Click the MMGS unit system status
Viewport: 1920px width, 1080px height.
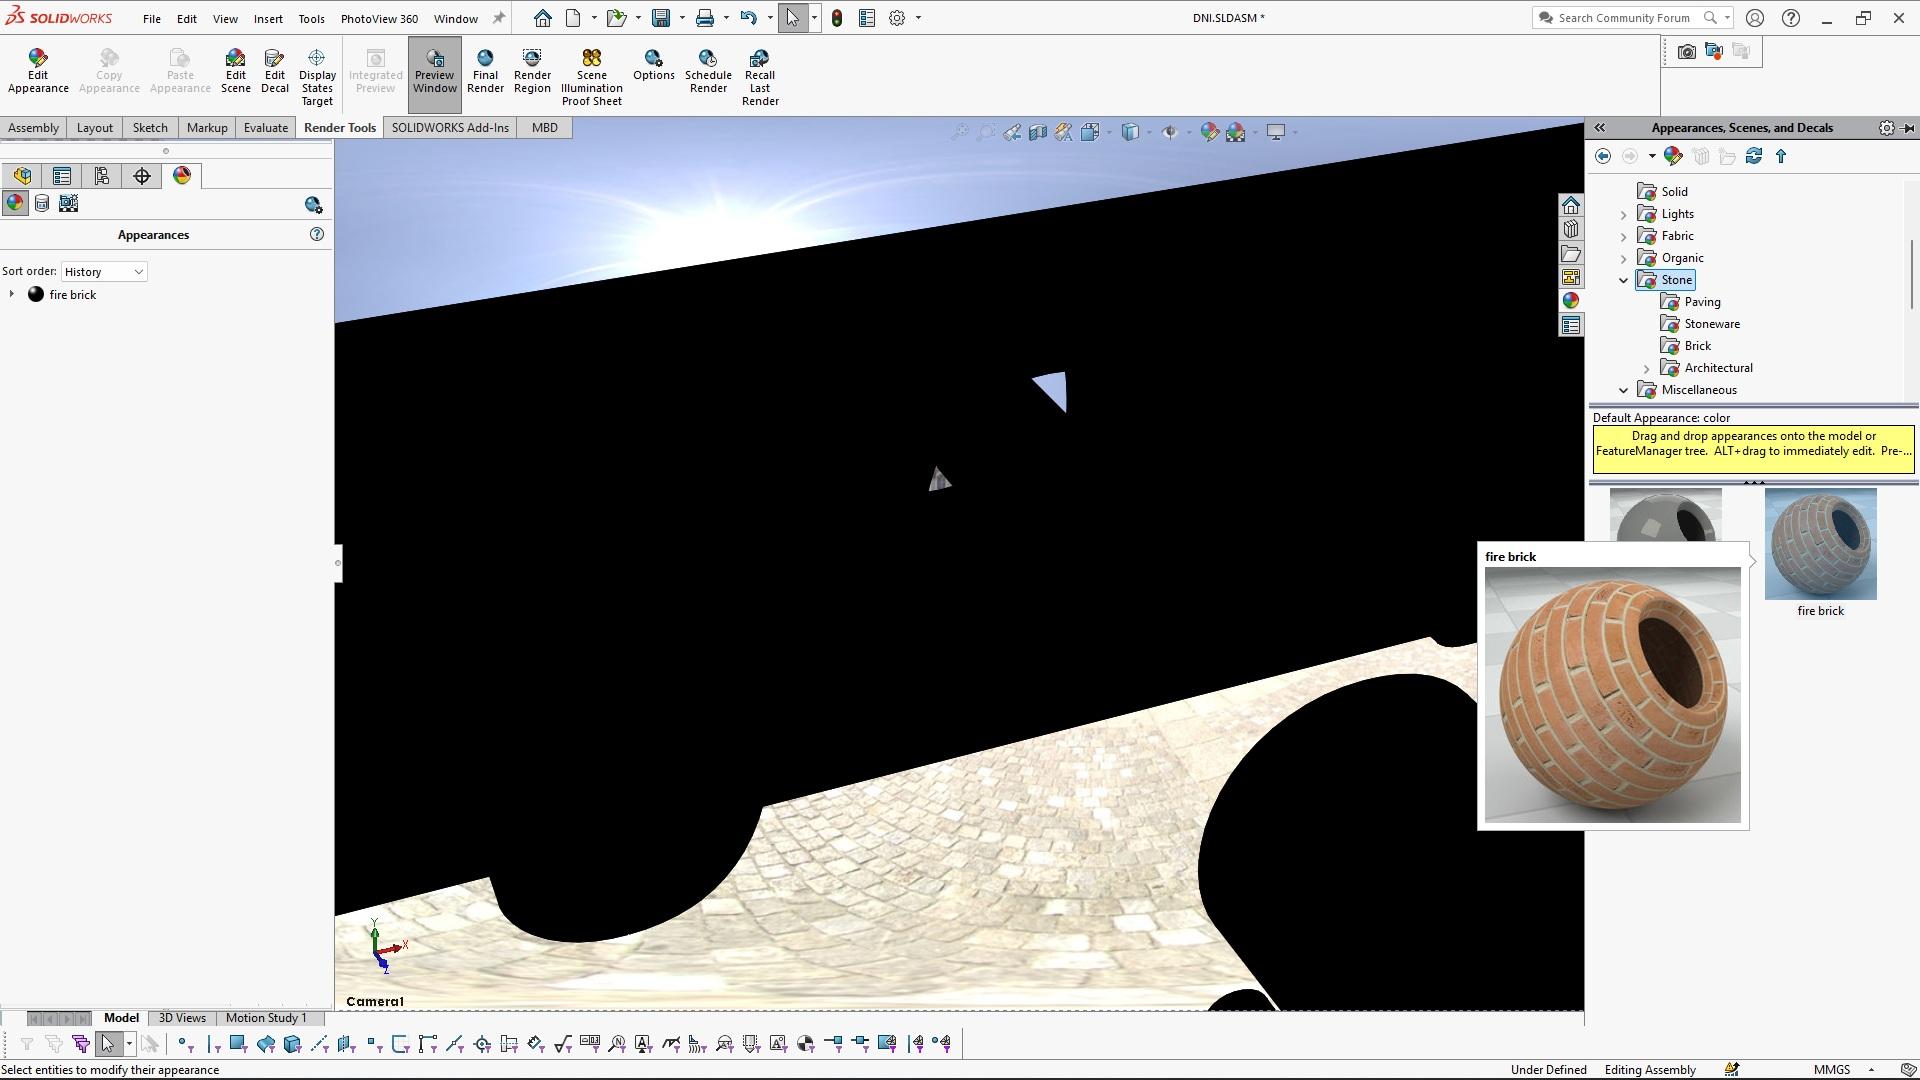[1831, 1070]
